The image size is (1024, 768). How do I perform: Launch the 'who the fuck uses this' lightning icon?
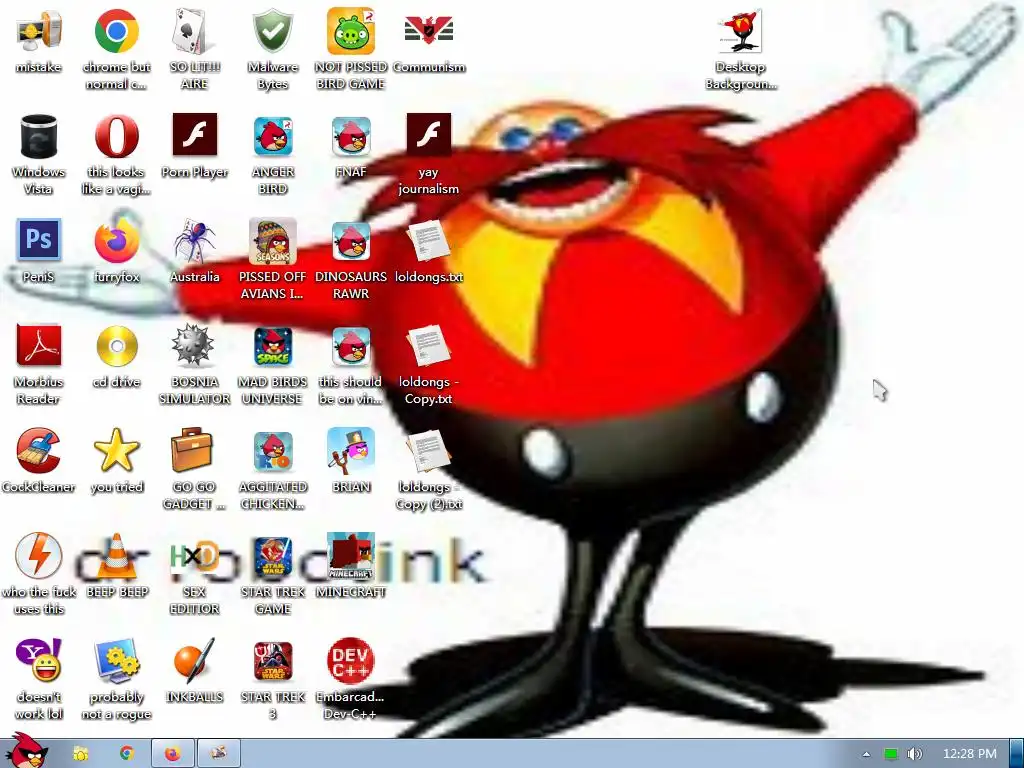39,556
